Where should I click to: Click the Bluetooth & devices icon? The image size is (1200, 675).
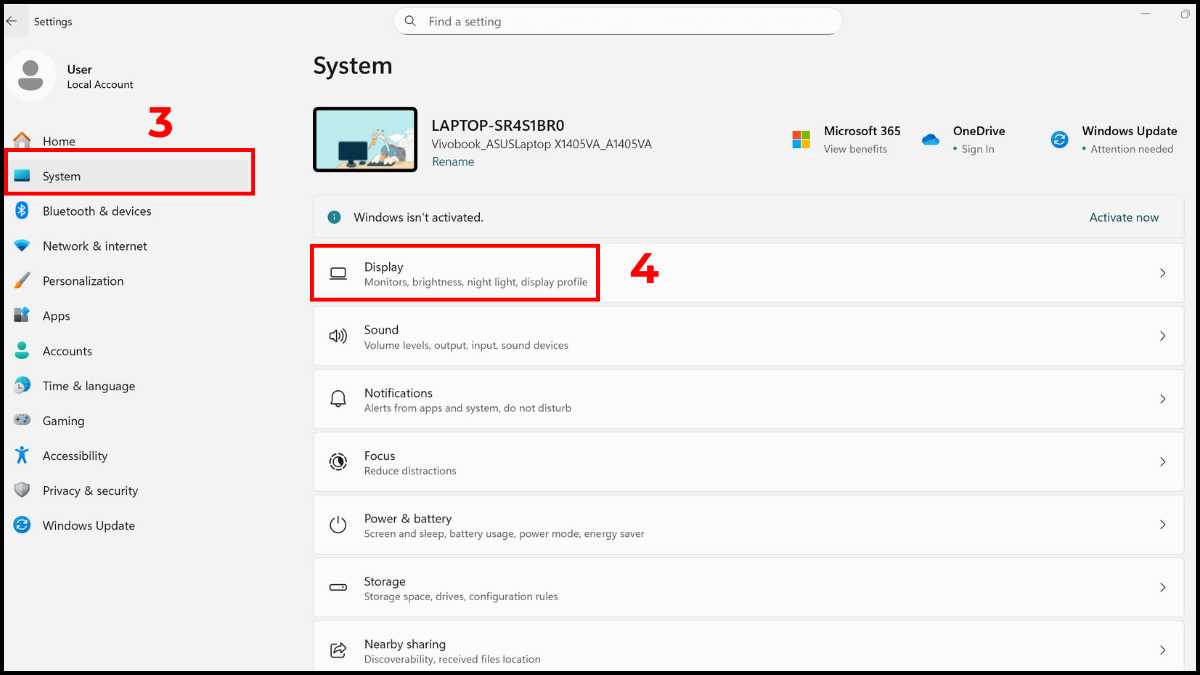coord(22,211)
